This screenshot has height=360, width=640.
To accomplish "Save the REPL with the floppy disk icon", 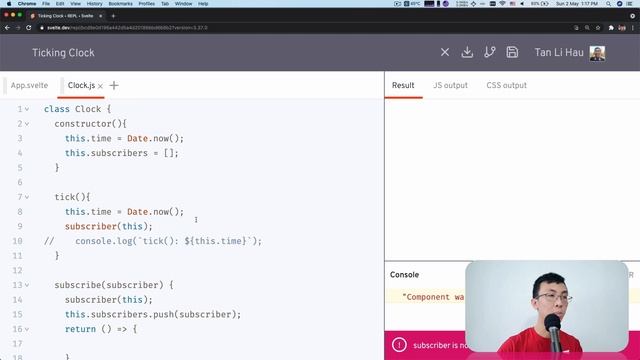I will point(512,52).
